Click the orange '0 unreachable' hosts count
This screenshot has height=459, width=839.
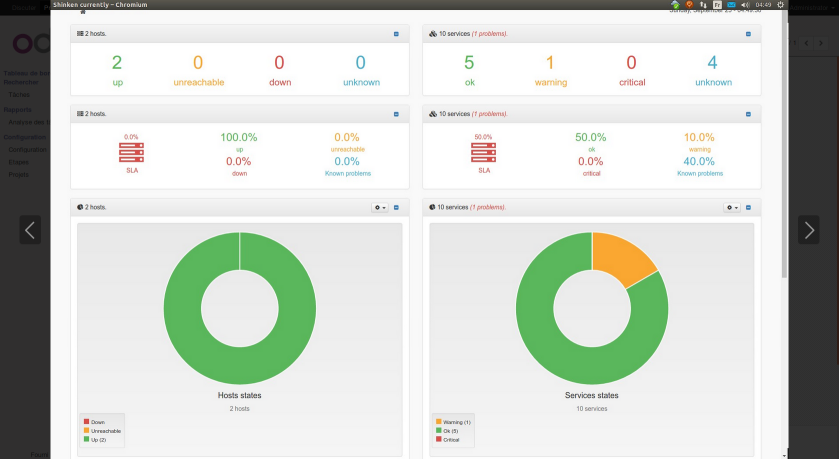[199, 71]
